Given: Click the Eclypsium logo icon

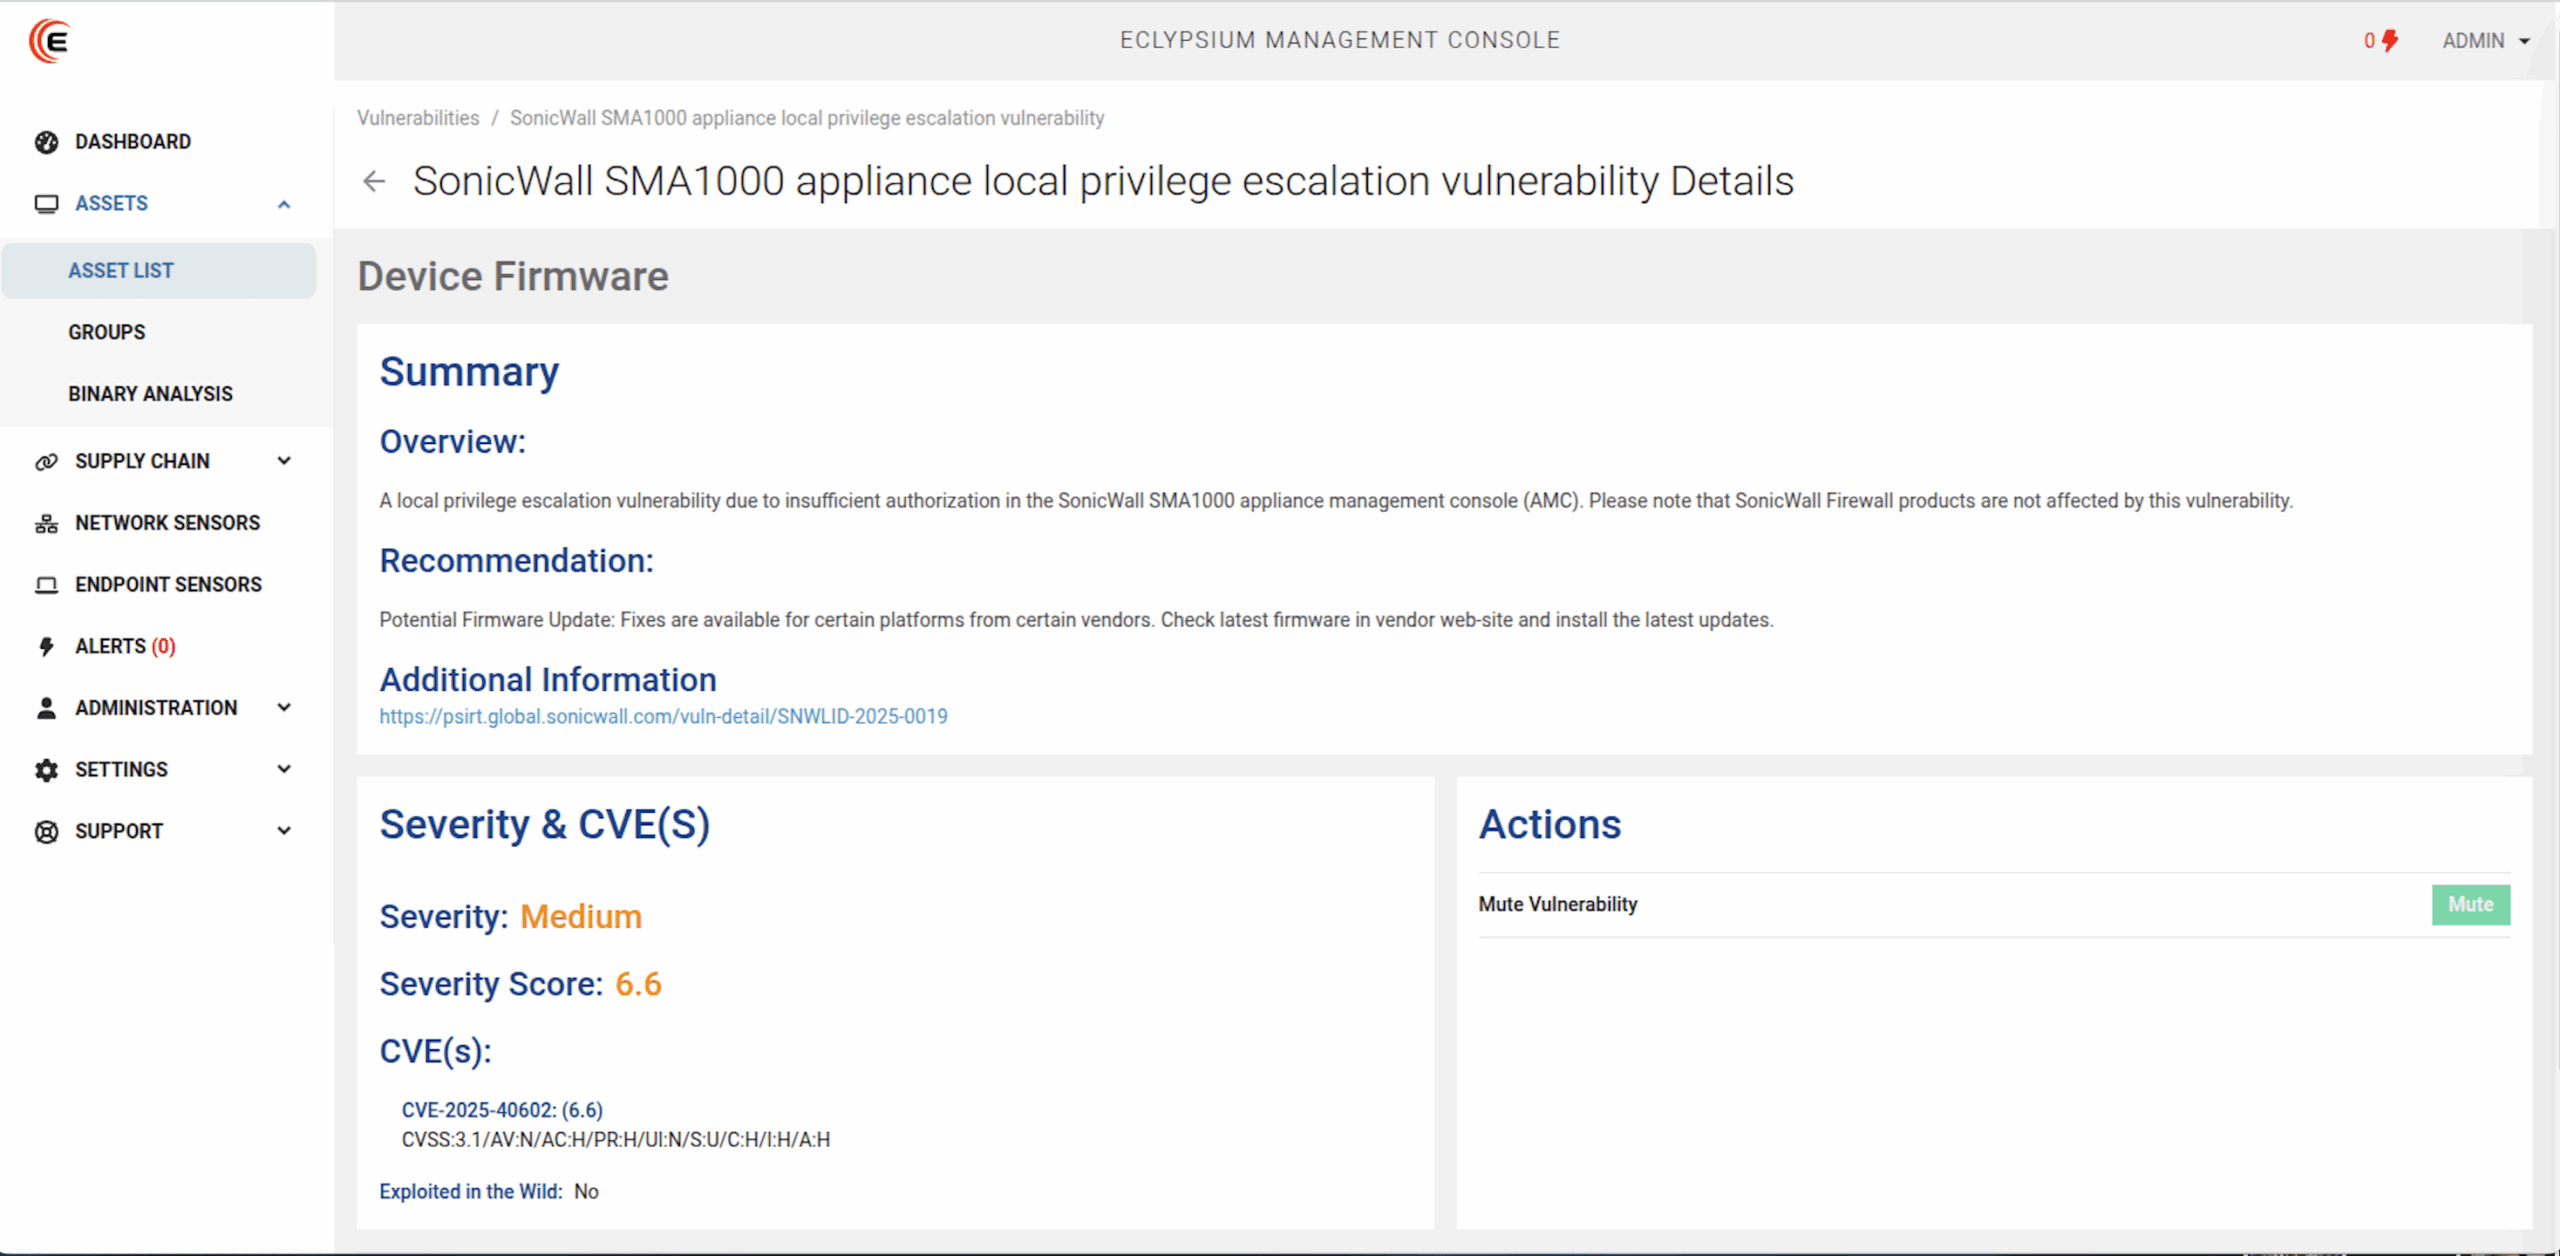Looking at the screenshot, I should tap(49, 41).
